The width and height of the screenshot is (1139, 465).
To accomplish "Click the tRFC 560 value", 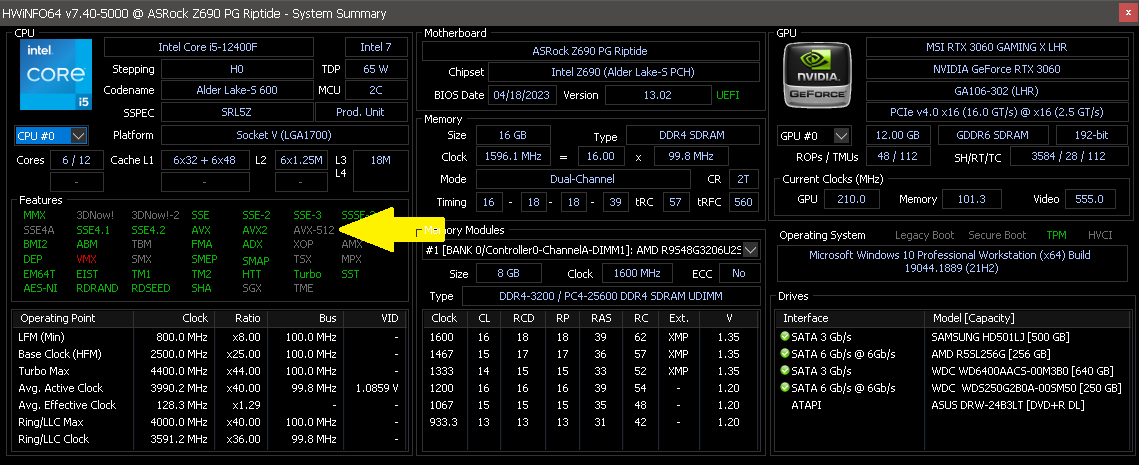I will point(743,202).
